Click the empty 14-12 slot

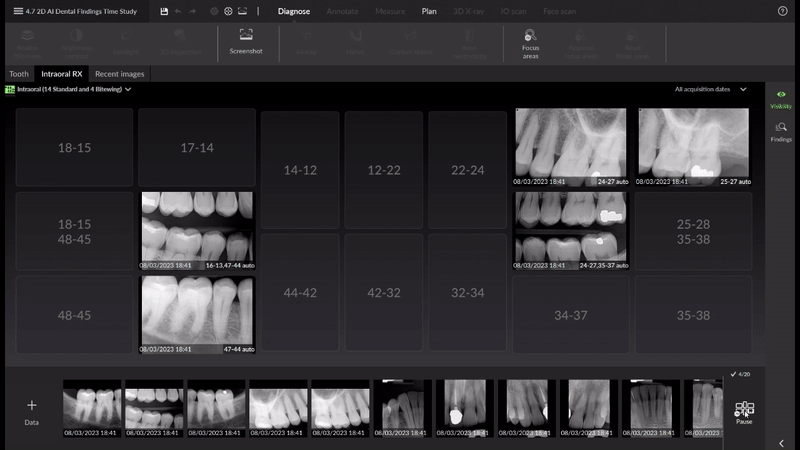pos(300,170)
